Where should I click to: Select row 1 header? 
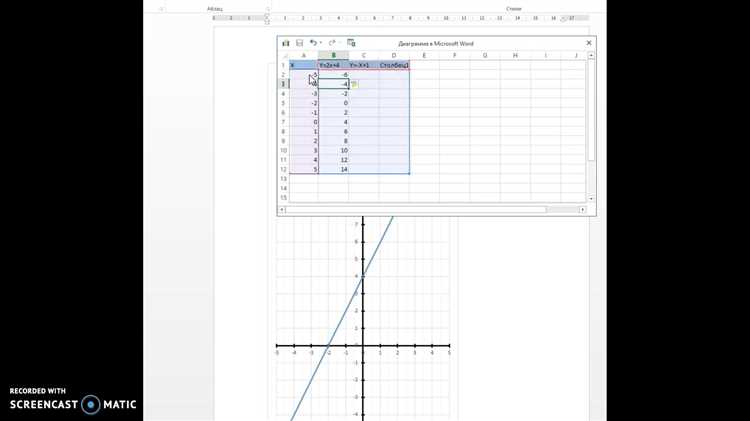[x=284, y=65]
